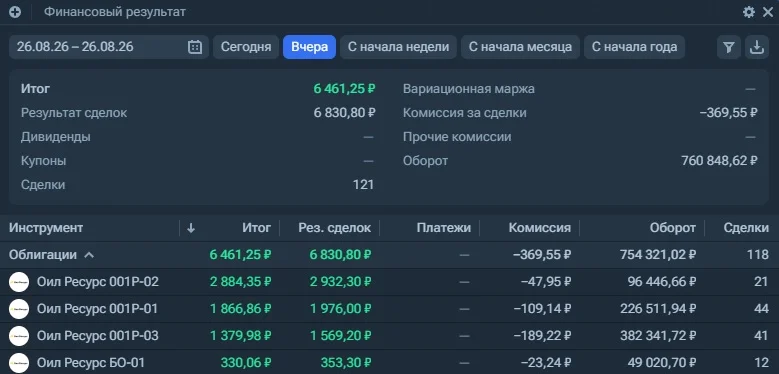Image resolution: width=779 pixels, height=374 pixels.
Task: Sort by Итог column header
Action: (256, 228)
